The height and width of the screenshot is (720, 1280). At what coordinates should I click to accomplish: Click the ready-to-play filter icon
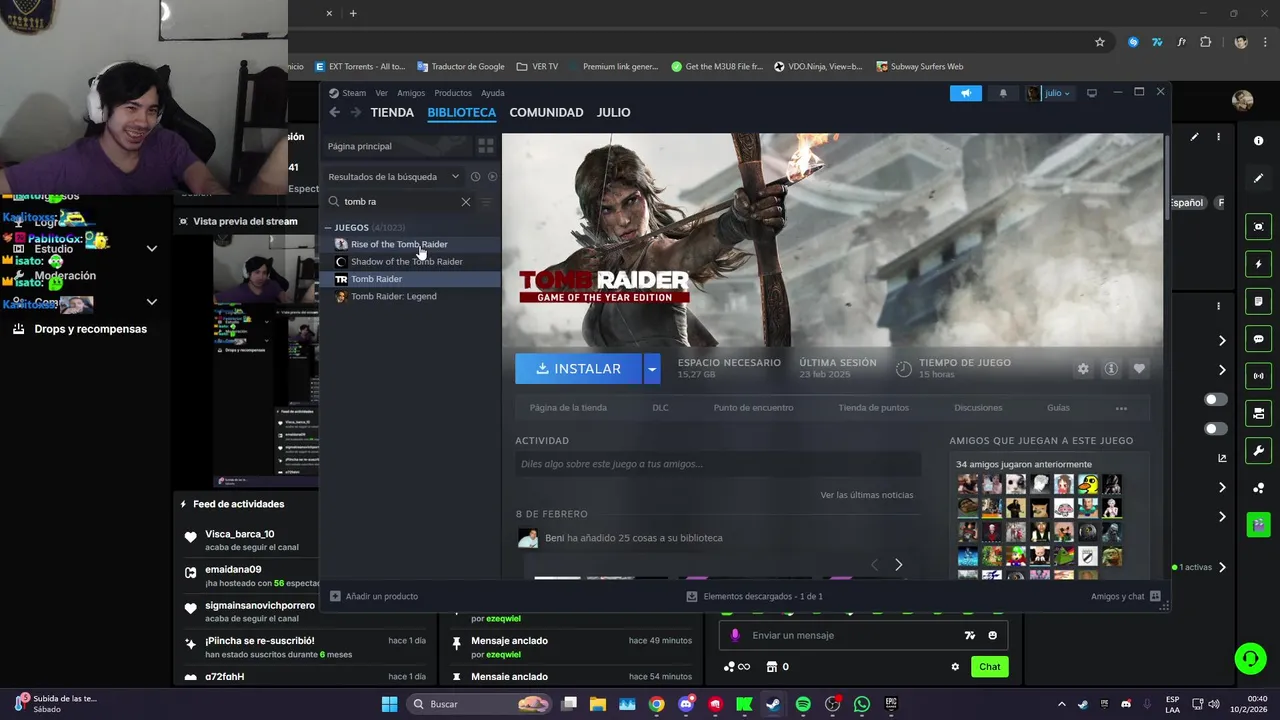(x=492, y=177)
